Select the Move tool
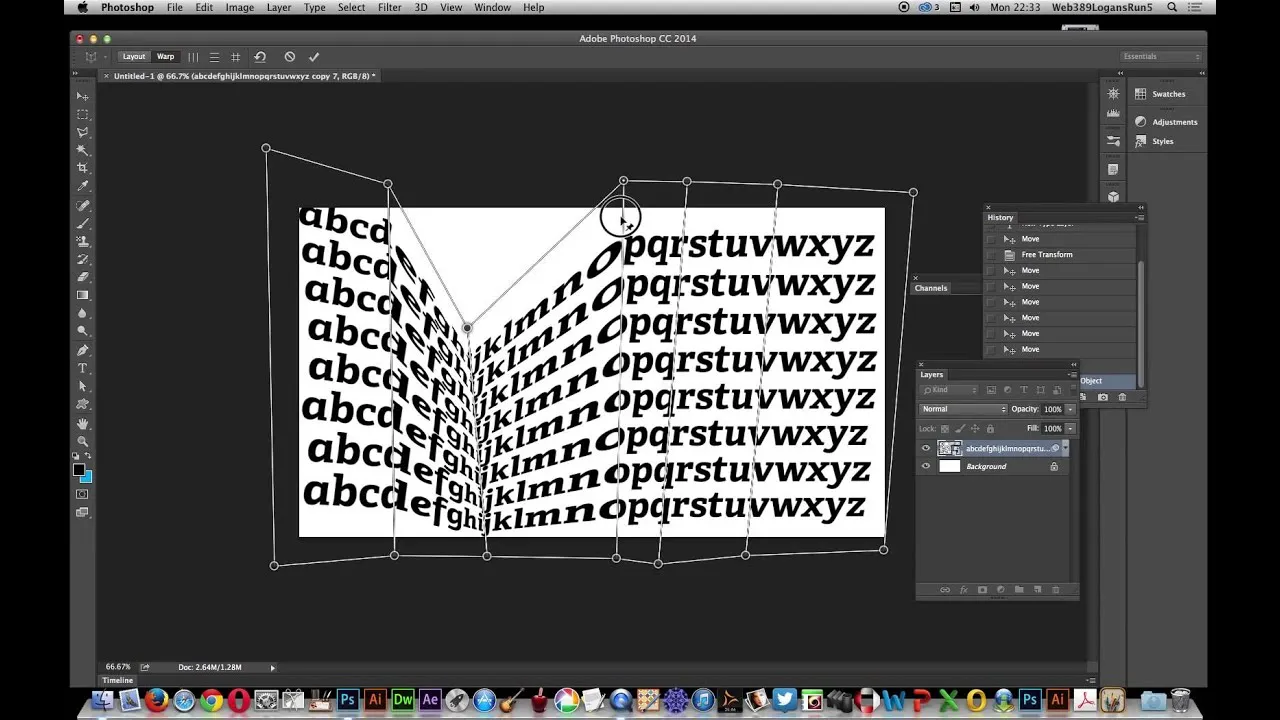This screenshot has width=1280, height=720. pos(83,96)
